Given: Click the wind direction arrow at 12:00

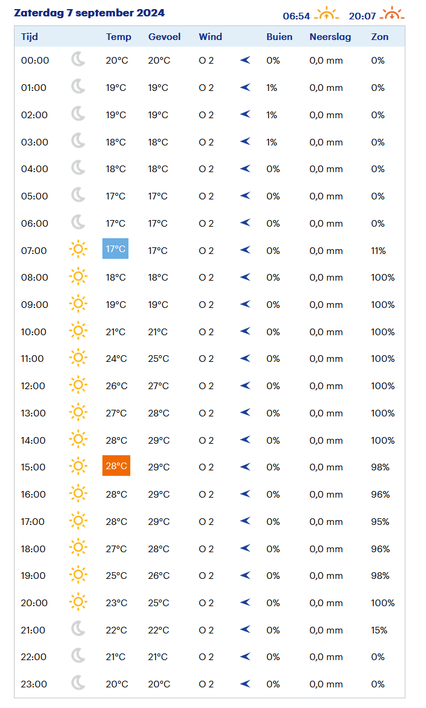Looking at the screenshot, I should (245, 385).
